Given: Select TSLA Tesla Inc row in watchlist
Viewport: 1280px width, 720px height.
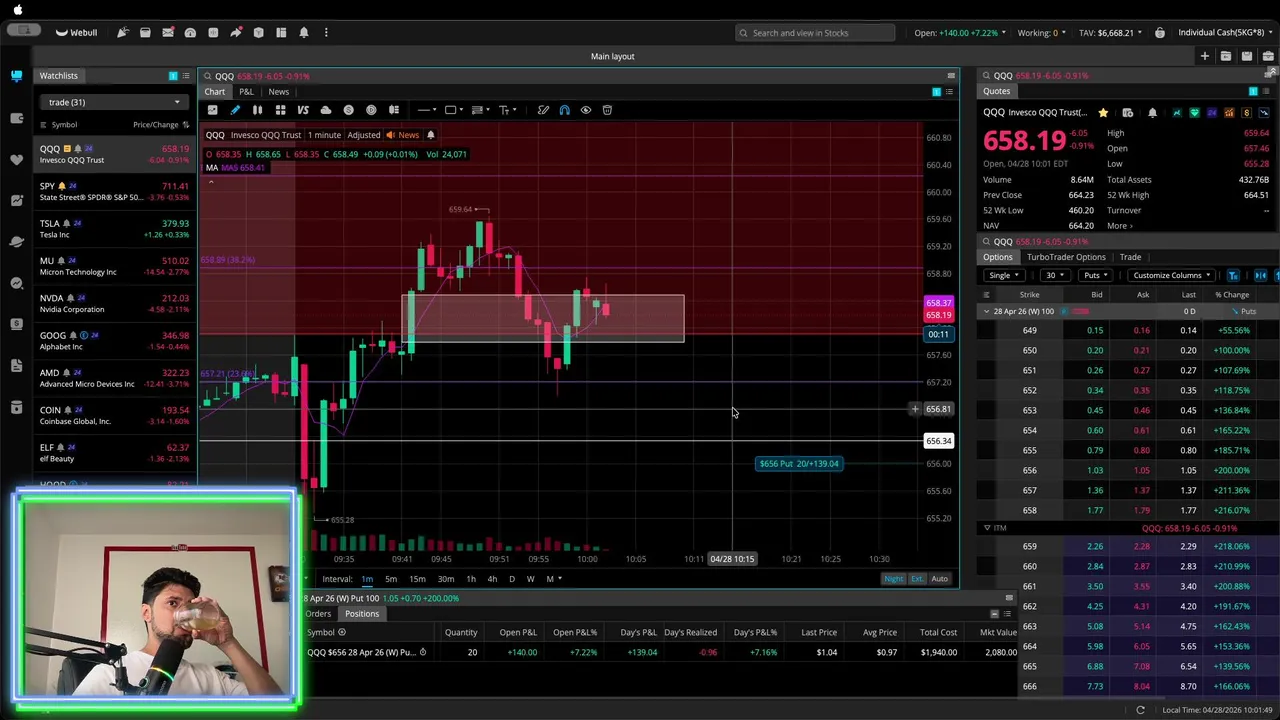Looking at the screenshot, I should [114, 229].
